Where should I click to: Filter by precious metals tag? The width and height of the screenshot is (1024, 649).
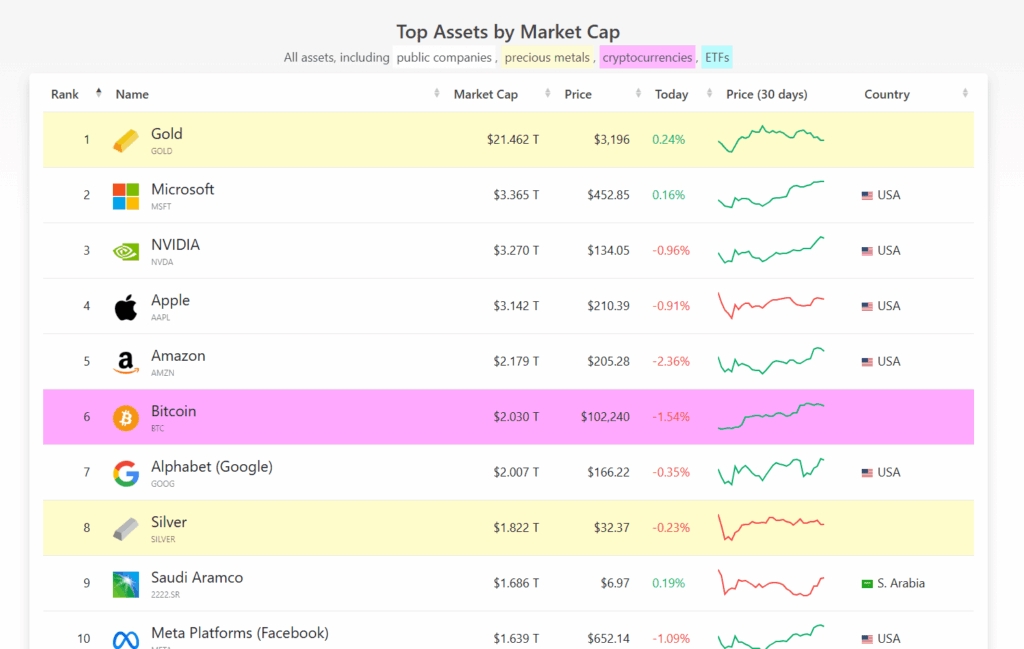pyautogui.click(x=547, y=57)
